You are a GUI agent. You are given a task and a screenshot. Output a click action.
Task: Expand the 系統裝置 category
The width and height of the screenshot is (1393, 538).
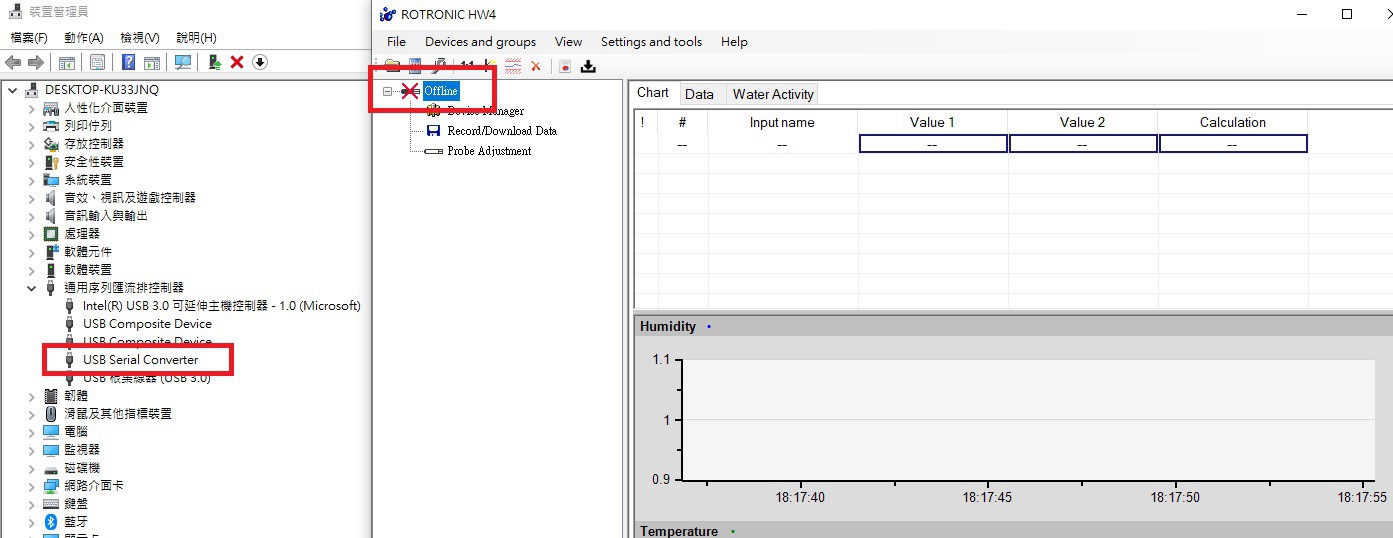click(x=32, y=180)
